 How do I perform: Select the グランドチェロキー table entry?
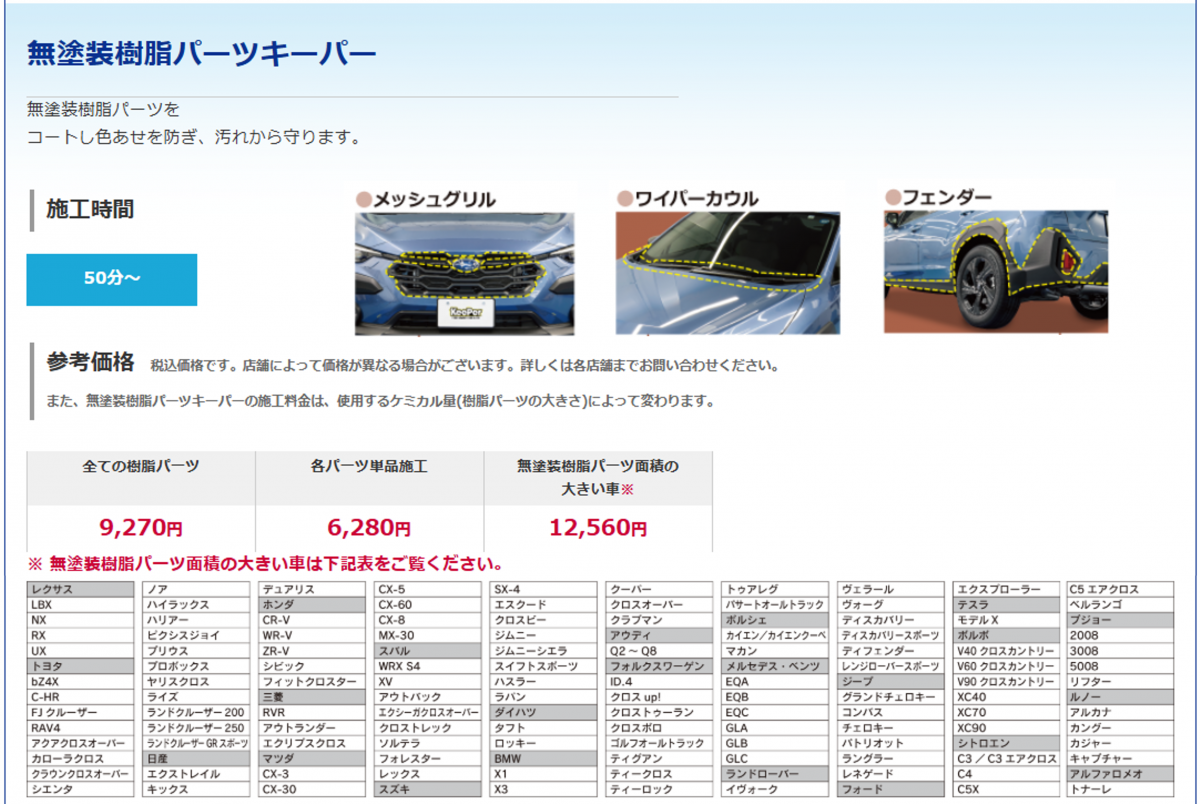point(891,697)
